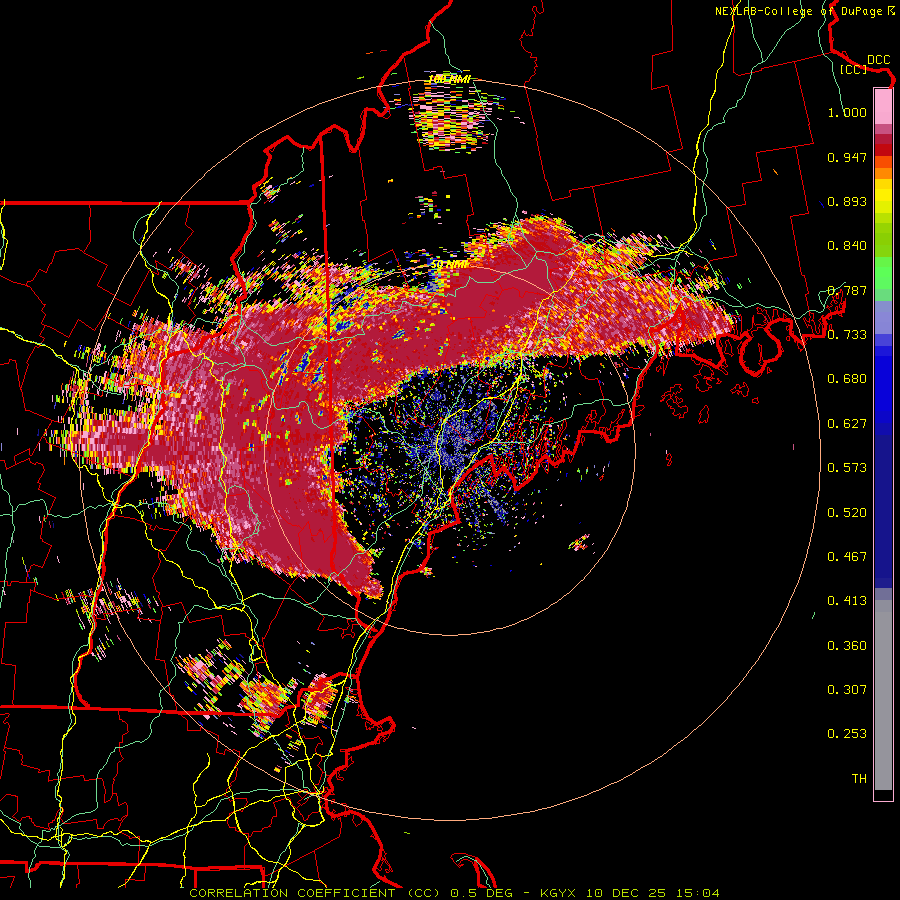Select the 0.520 scale value label
Image resolution: width=900 pixels, height=900 pixels.
click(847, 513)
